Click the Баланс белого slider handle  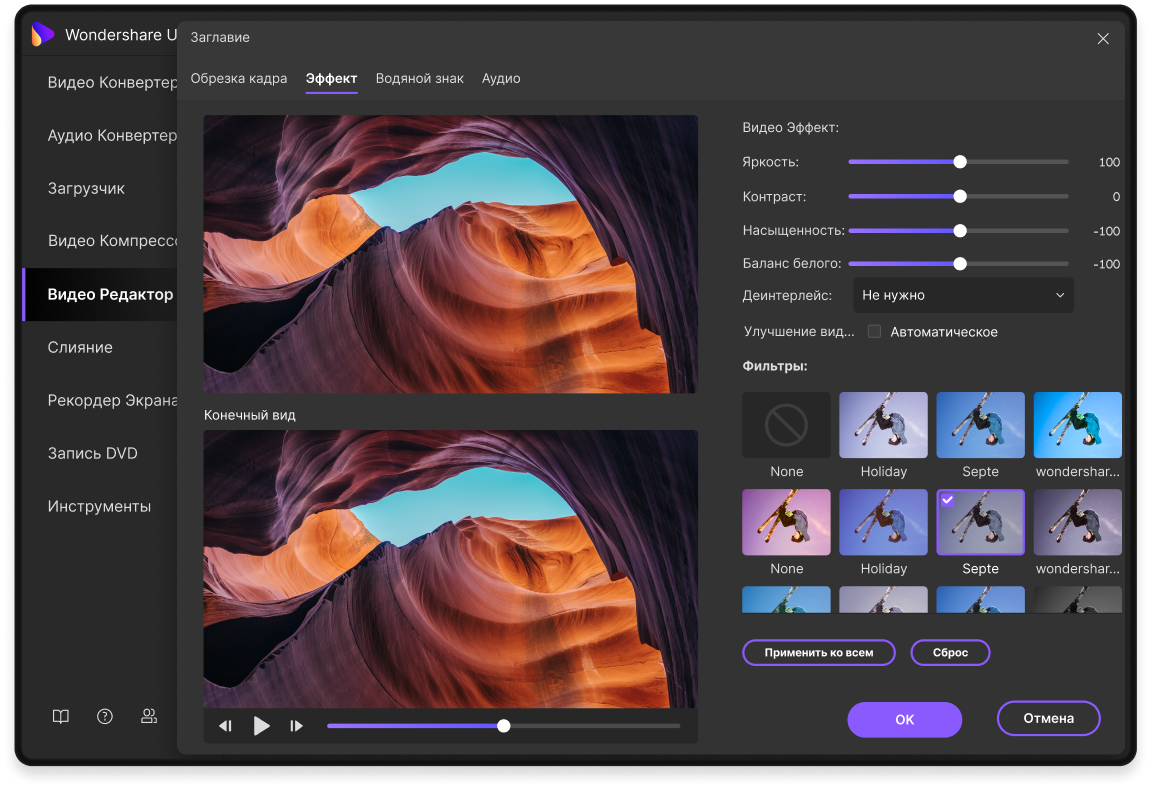(960, 264)
